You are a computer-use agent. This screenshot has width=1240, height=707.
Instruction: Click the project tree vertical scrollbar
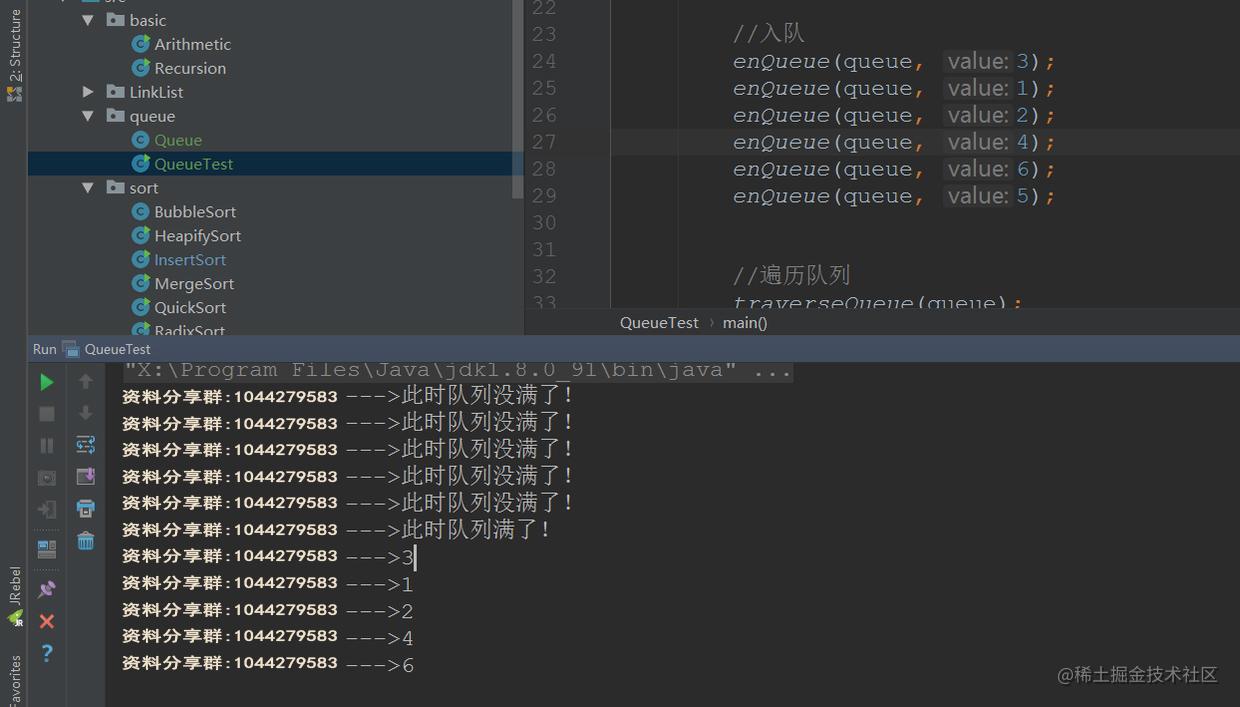pyautogui.click(x=518, y=100)
